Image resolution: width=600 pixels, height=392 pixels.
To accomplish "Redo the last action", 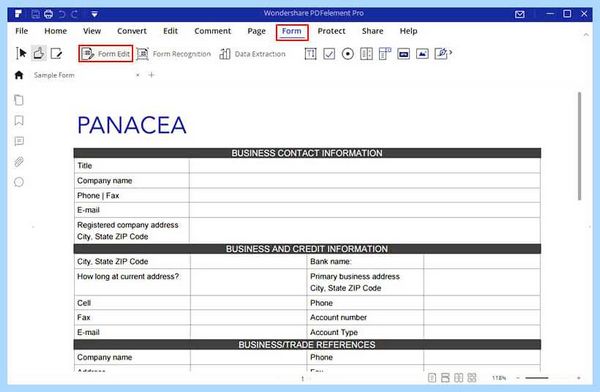I will (75, 15).
